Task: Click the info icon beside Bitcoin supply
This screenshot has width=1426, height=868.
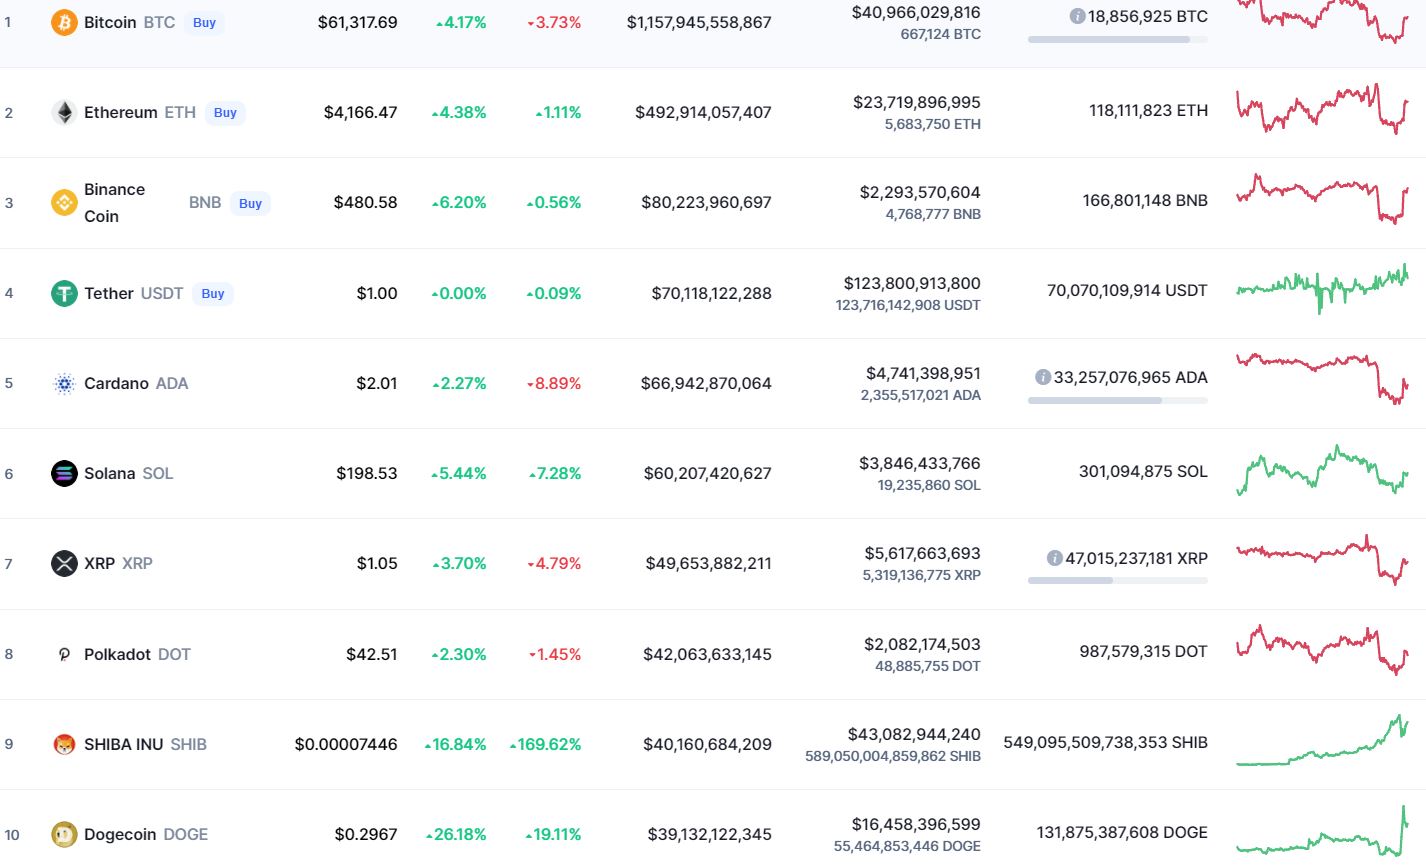Action: (x=1077, y=16)
